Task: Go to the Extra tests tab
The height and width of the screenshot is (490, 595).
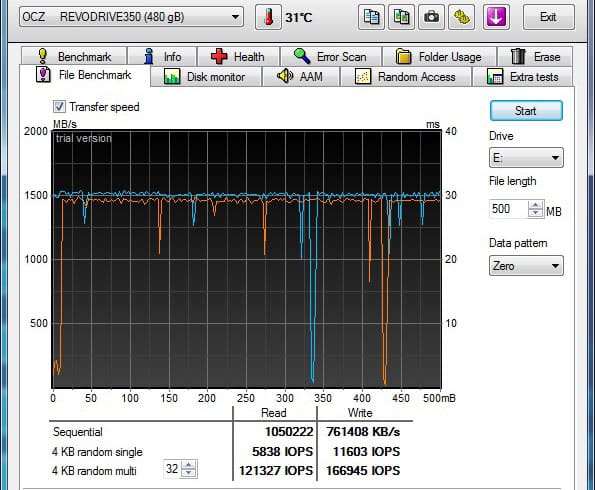Action: pos(523,77)
